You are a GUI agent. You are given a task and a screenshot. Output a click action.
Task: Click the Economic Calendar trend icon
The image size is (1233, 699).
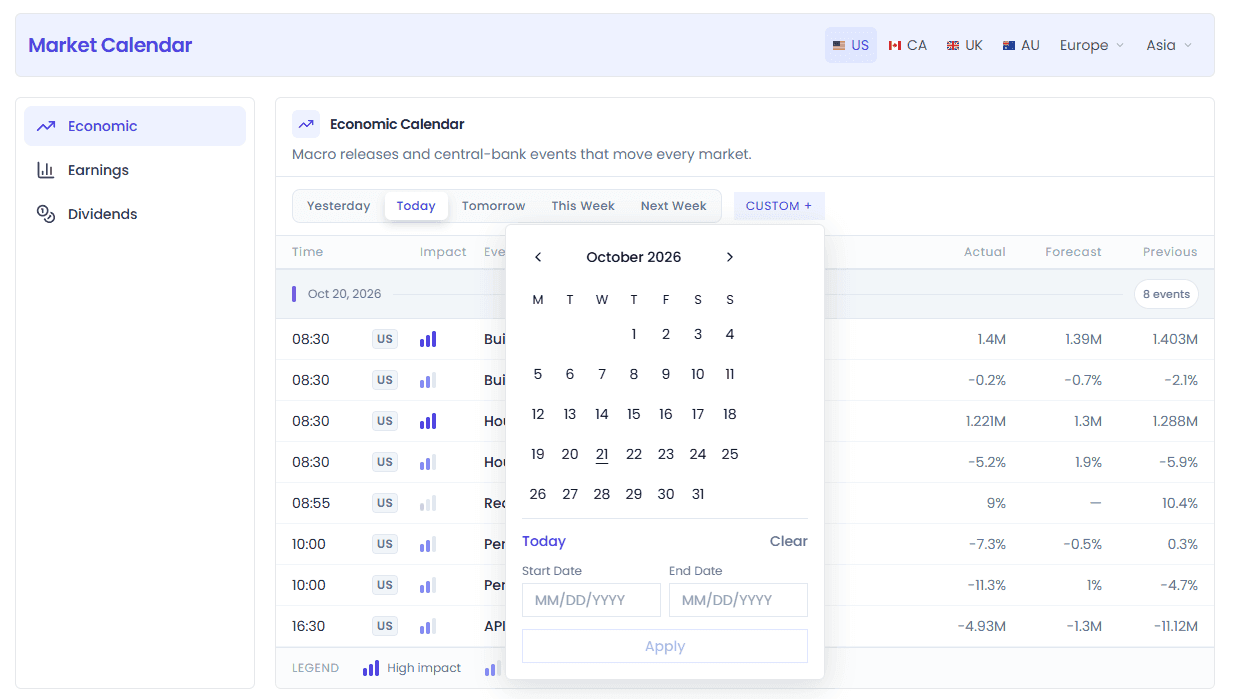(x=306, y=124)
